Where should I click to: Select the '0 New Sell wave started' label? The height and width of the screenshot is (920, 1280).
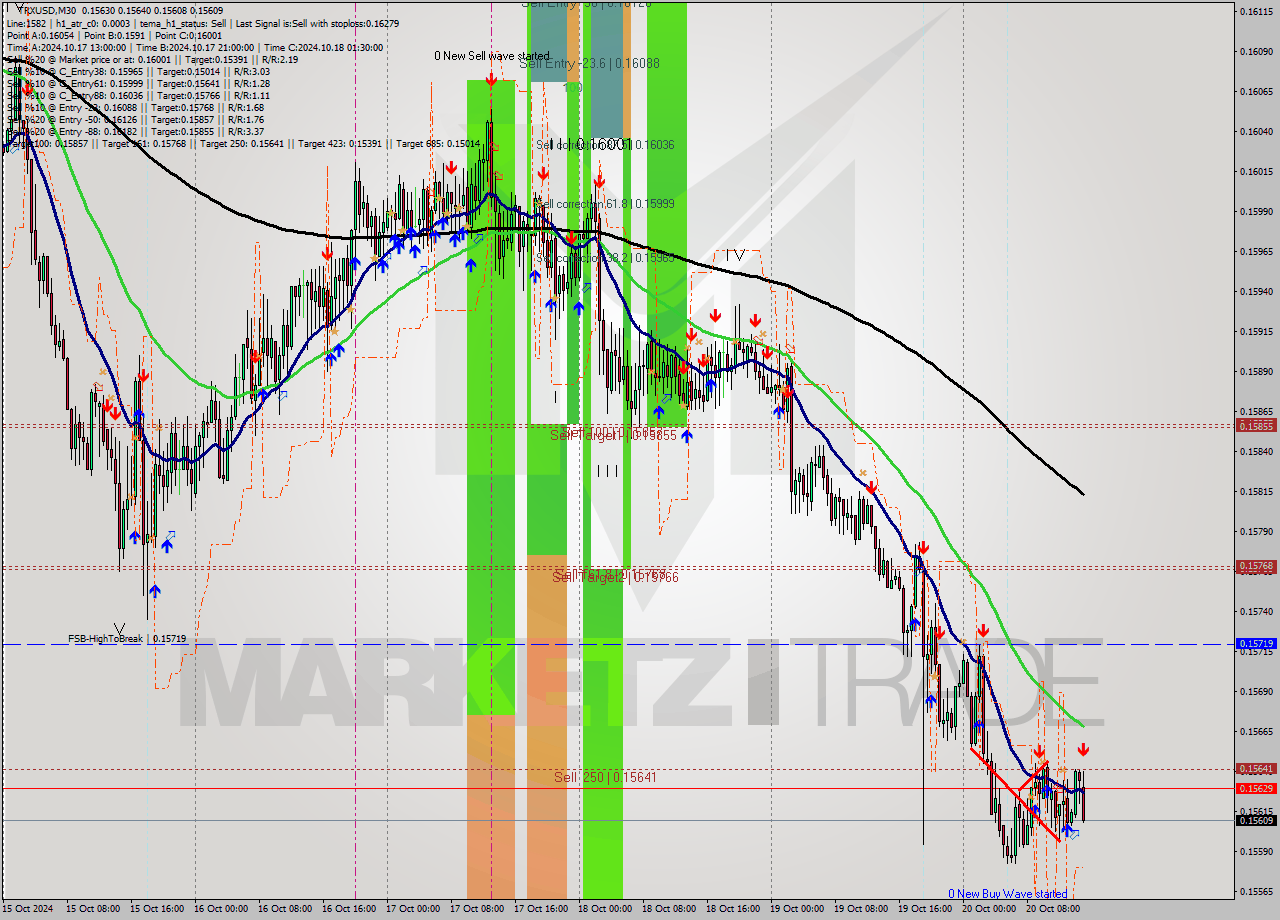pyautogui.click(x=491, y=56)
